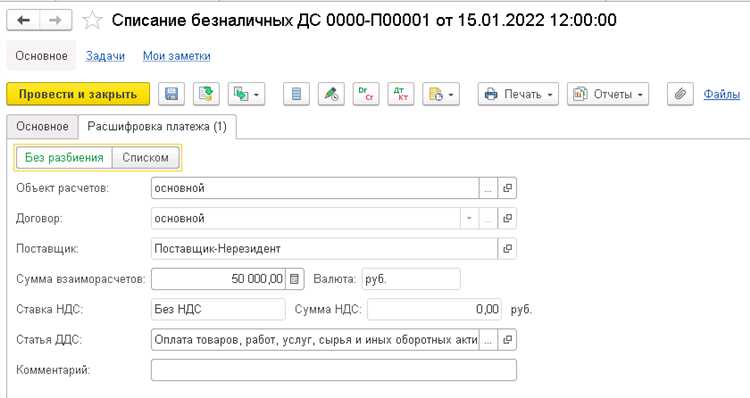Show Дт/Кт postings icon
Image resolution: width=750 pixels, height=398 pixels.
[x=401, y=94]
